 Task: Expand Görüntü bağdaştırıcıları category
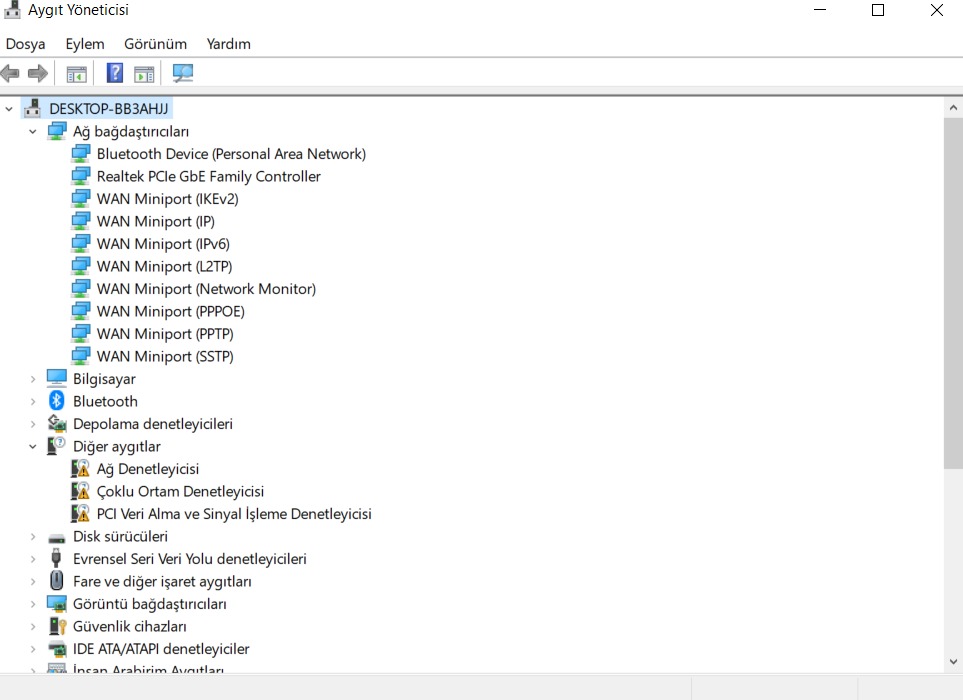point(33,604)
